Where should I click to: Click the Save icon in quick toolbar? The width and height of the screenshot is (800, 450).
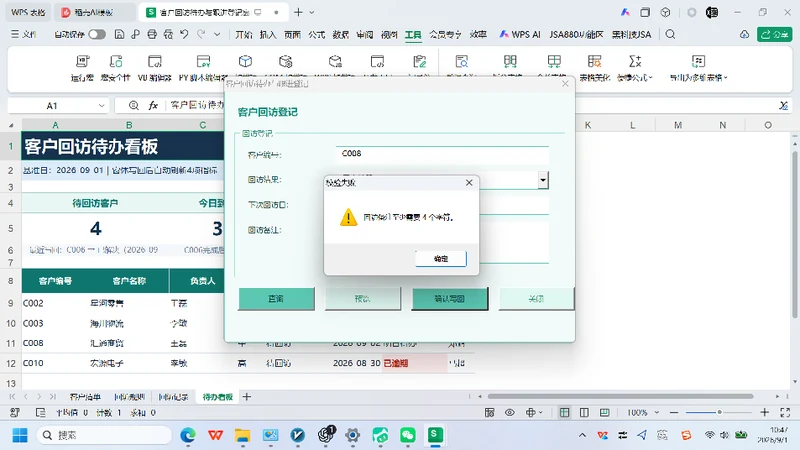click(x=119, y=34)
